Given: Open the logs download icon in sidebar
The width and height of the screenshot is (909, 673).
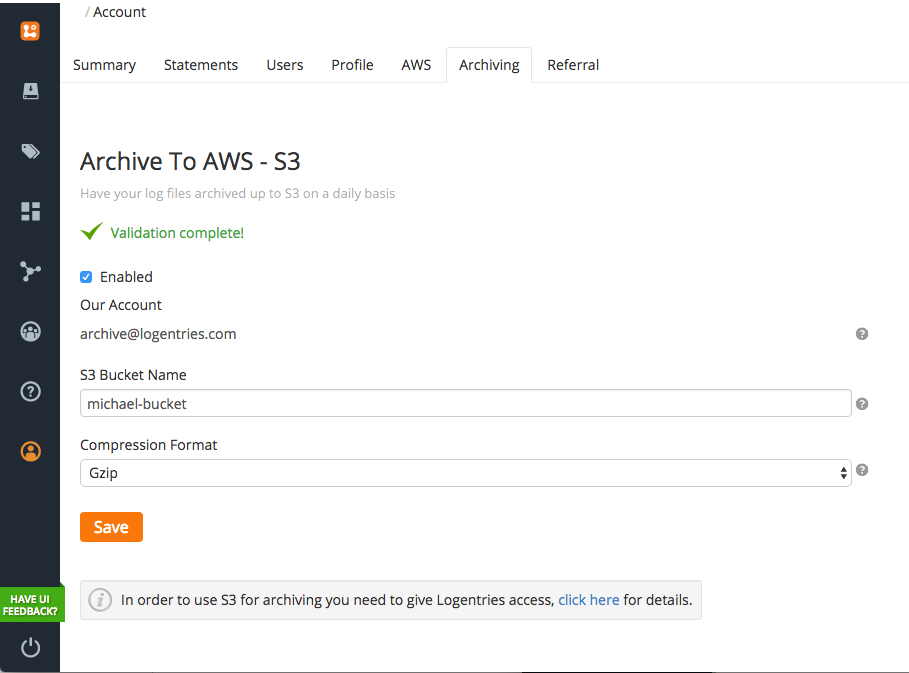Looking at the screenshot, I should tap(30, 91).
